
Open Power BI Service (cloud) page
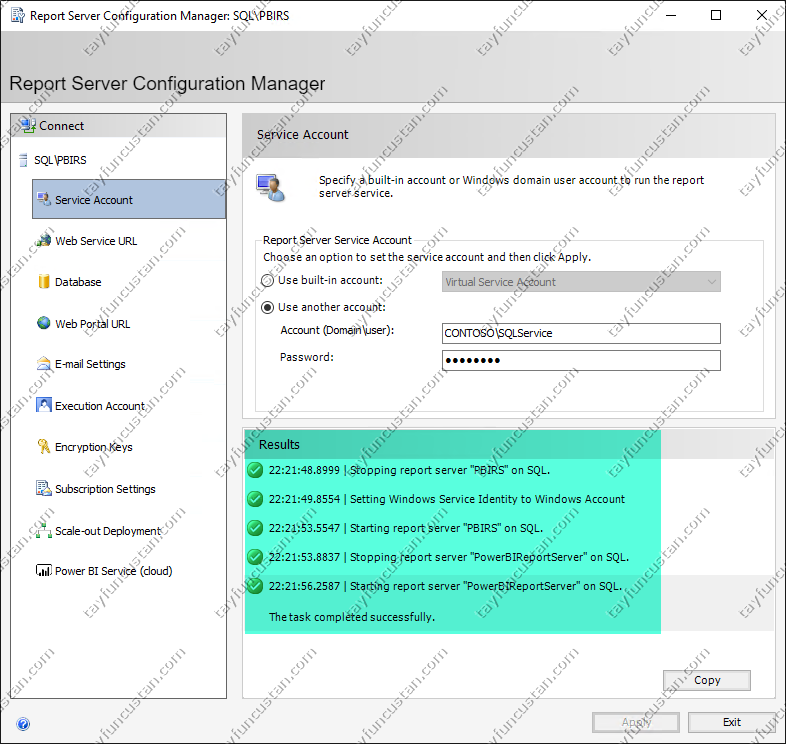(113, 571)
